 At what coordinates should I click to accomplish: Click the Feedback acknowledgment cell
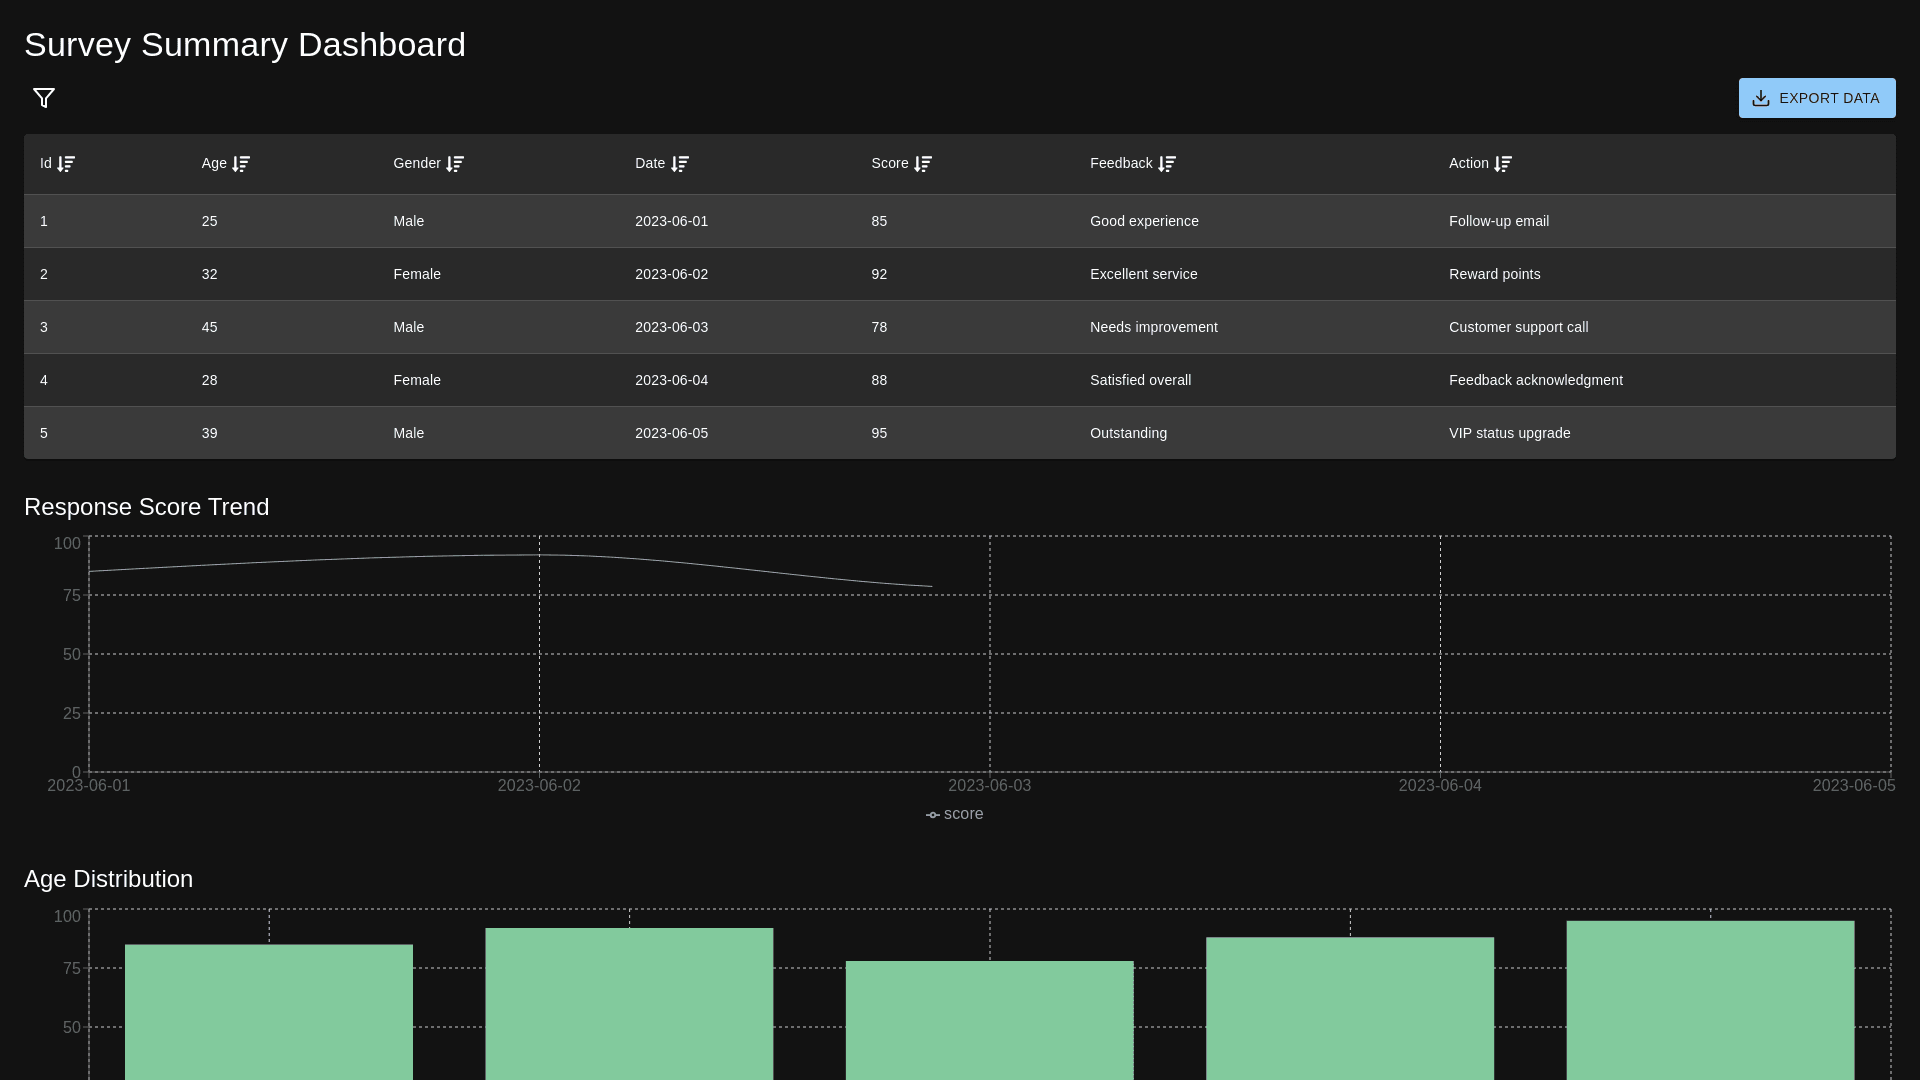[1535, 380]
